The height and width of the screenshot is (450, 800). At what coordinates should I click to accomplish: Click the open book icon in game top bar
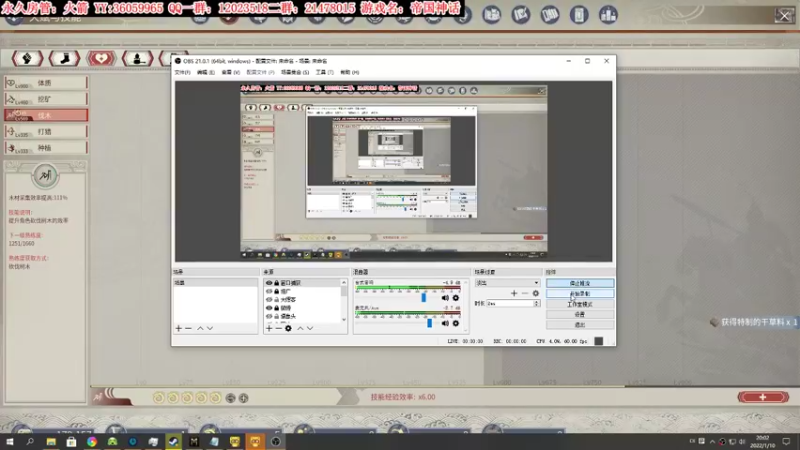[550, 15]
